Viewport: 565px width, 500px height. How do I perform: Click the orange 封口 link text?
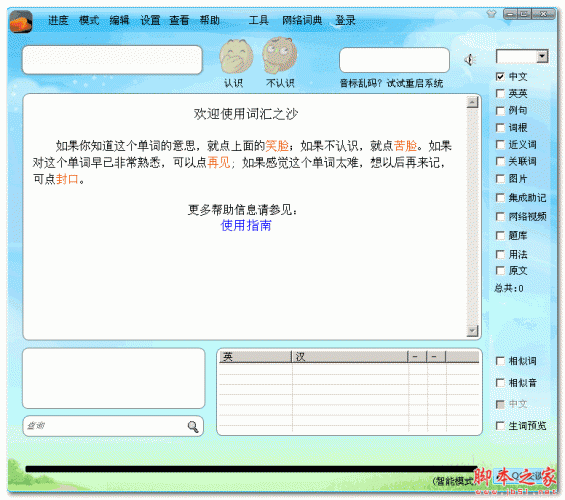(67, 179)
